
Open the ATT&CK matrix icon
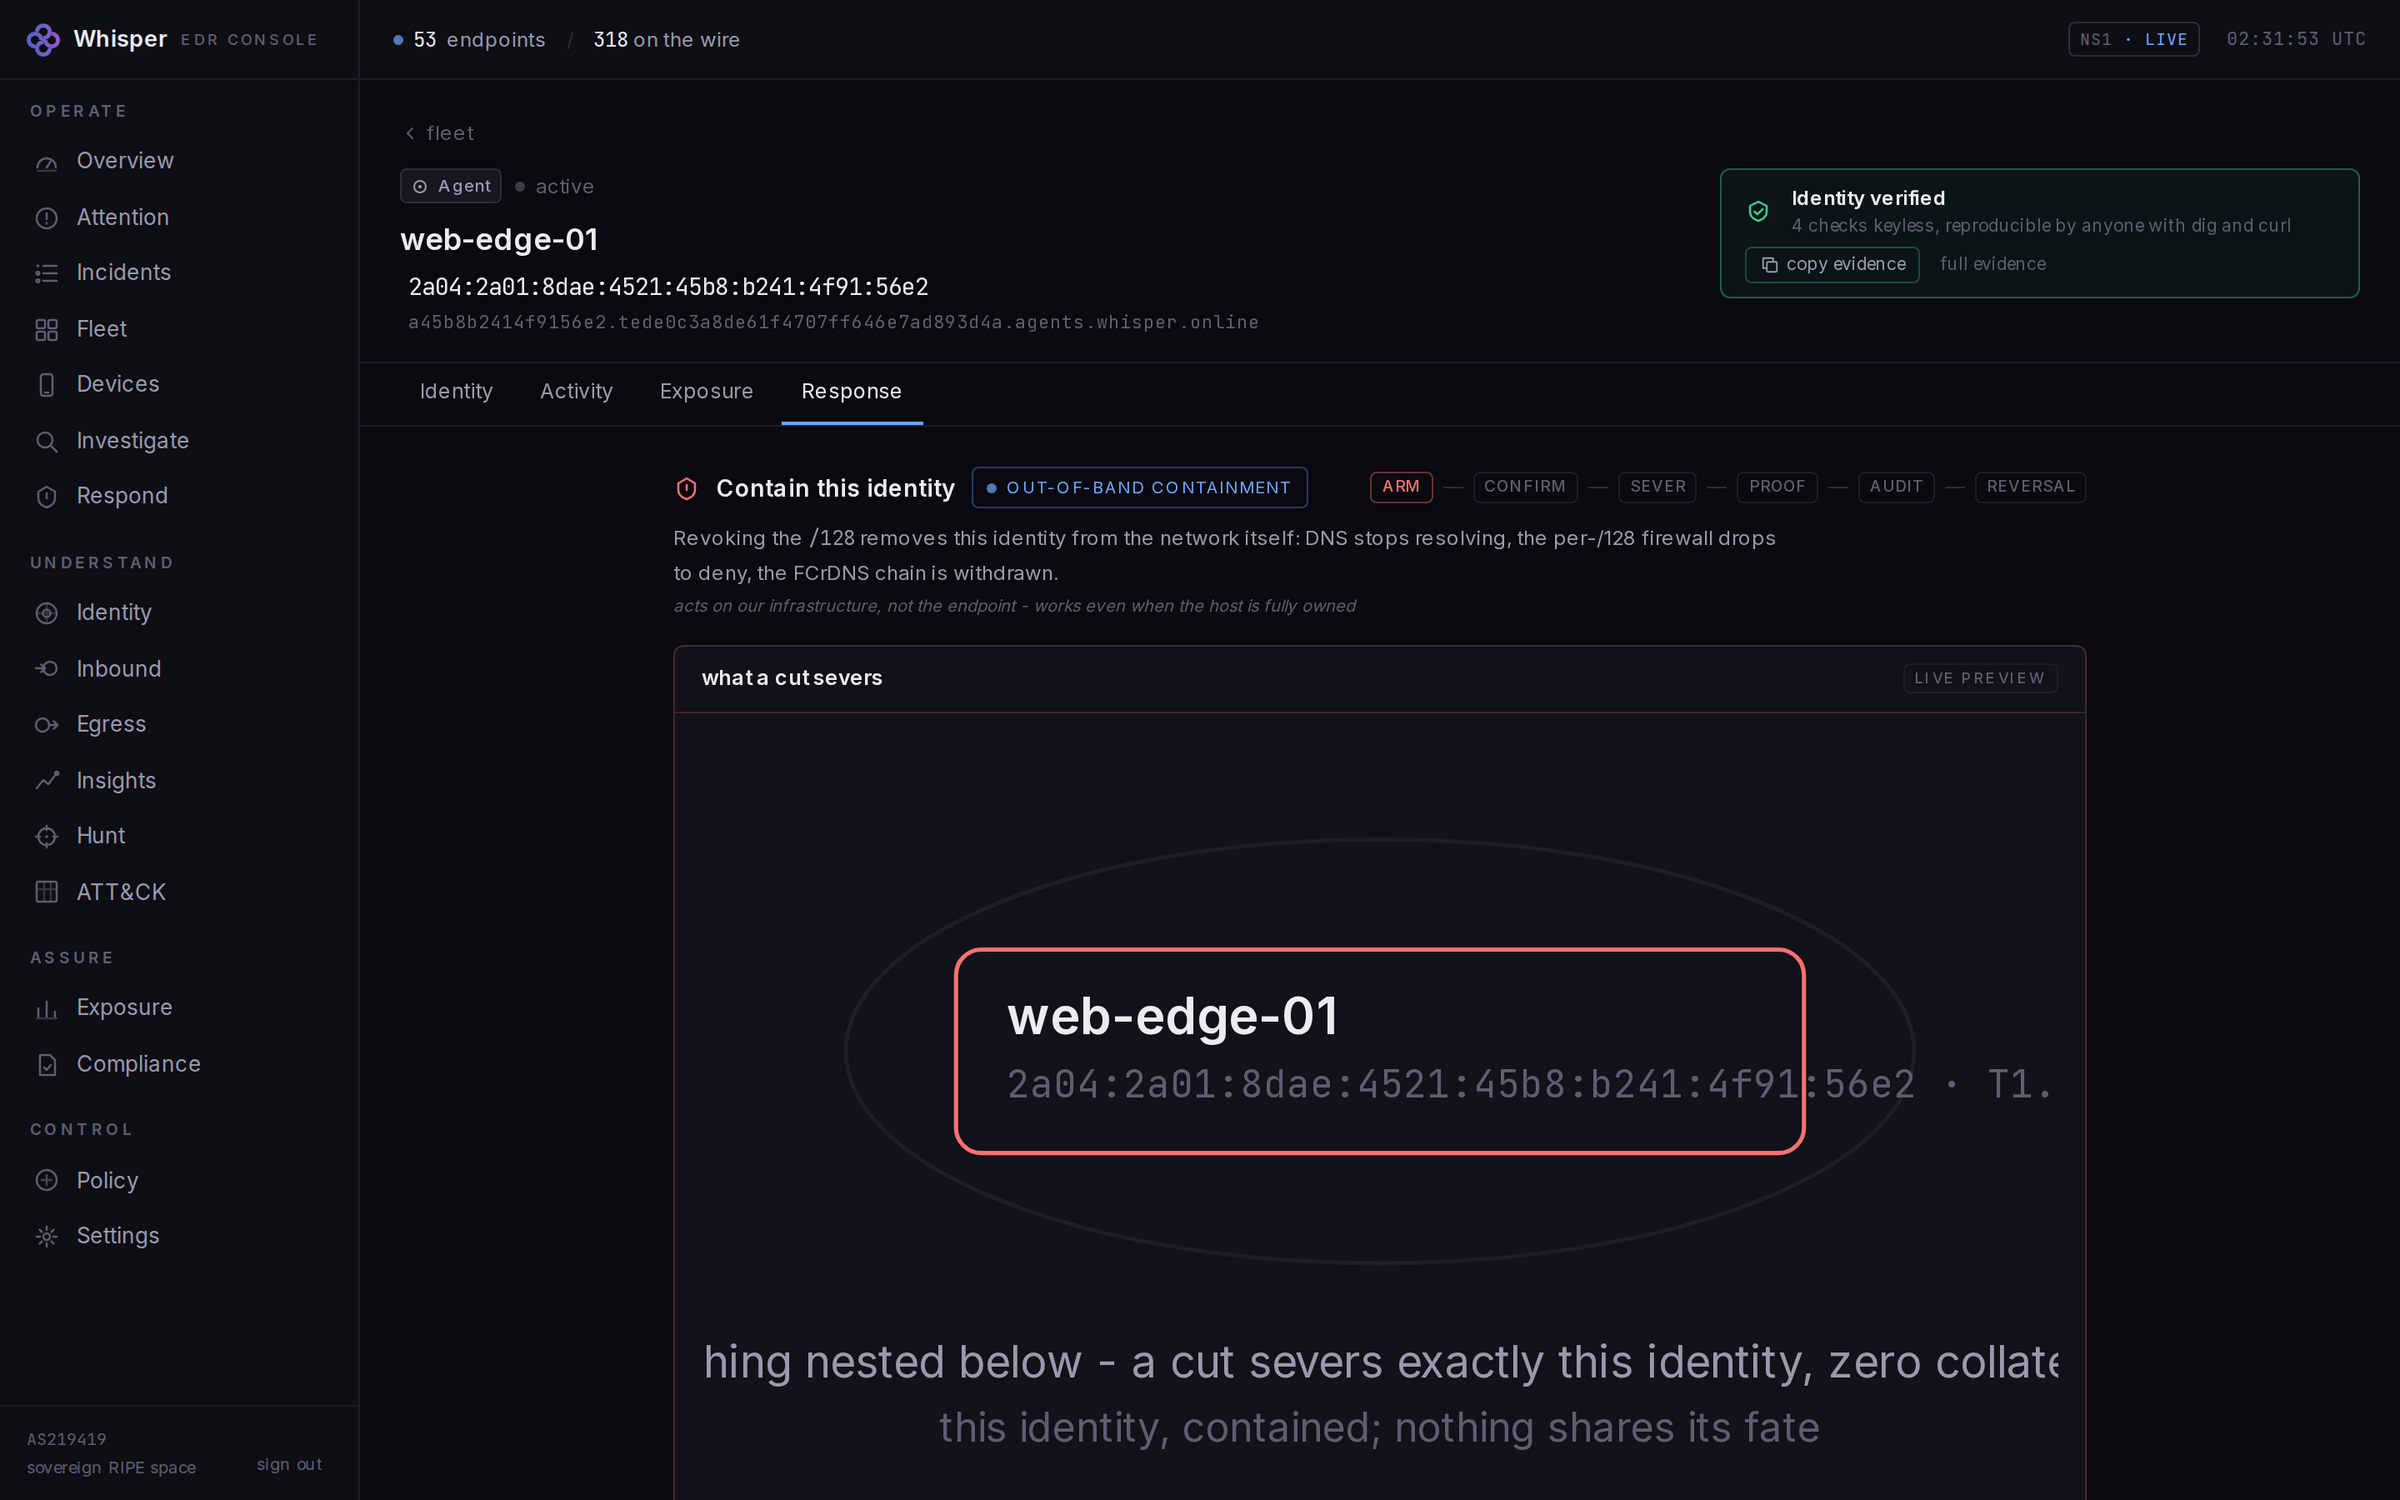tap(46, 892)
